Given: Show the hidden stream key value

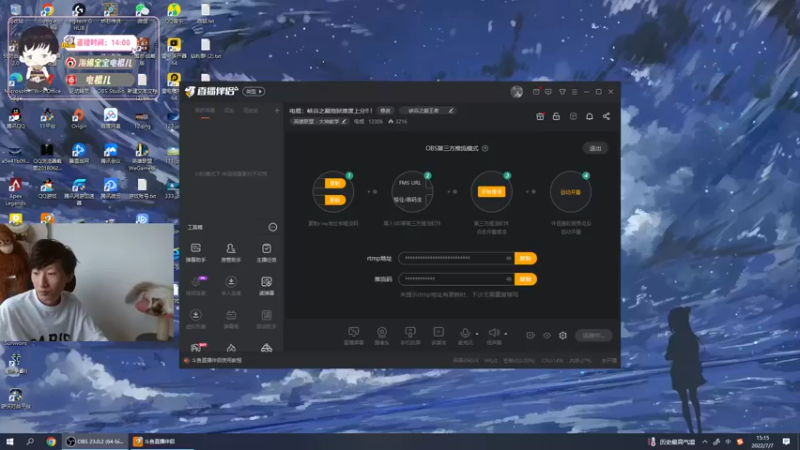Looking at the screenshot, I should (x=509, y=279).
